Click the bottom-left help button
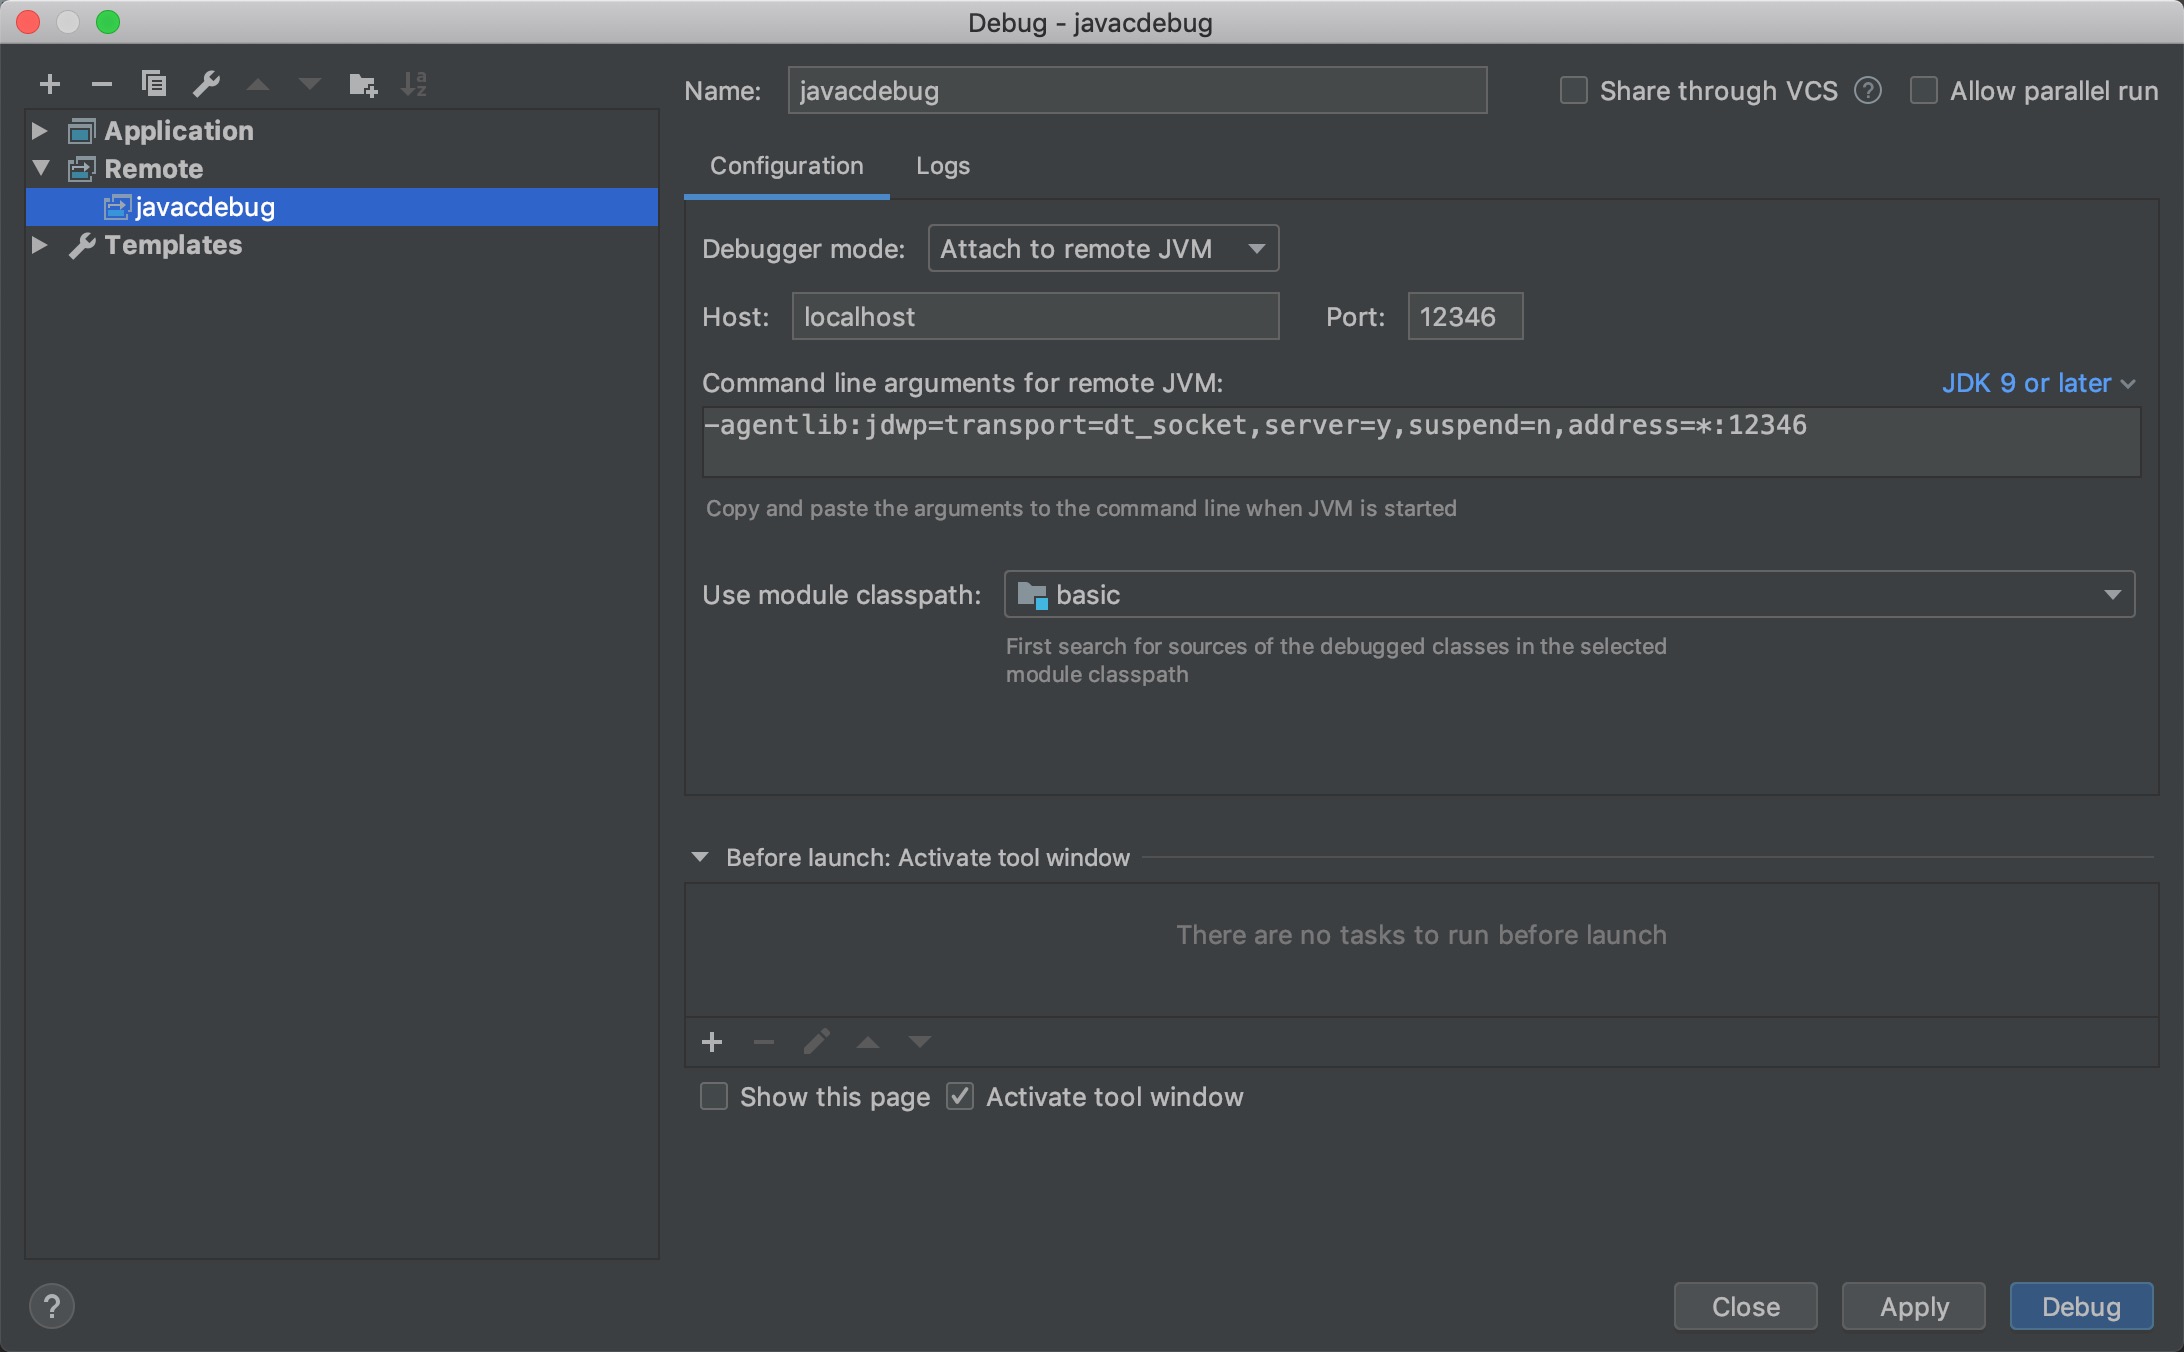Screen dimensions: 2184x1352 coord(52,1306)
